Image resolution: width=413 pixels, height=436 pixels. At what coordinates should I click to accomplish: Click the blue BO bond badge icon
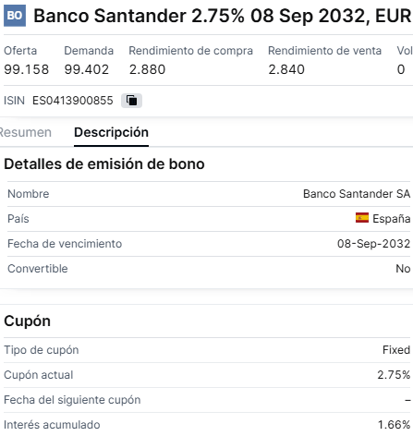click(x=15, y=16)
